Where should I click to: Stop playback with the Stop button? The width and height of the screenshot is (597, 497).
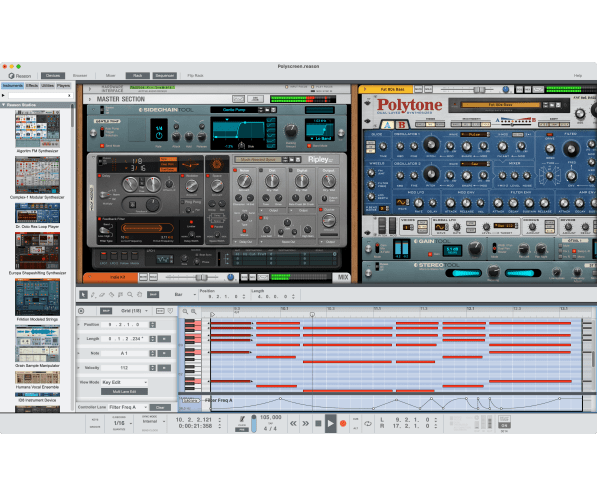click(x=318, y=423)
